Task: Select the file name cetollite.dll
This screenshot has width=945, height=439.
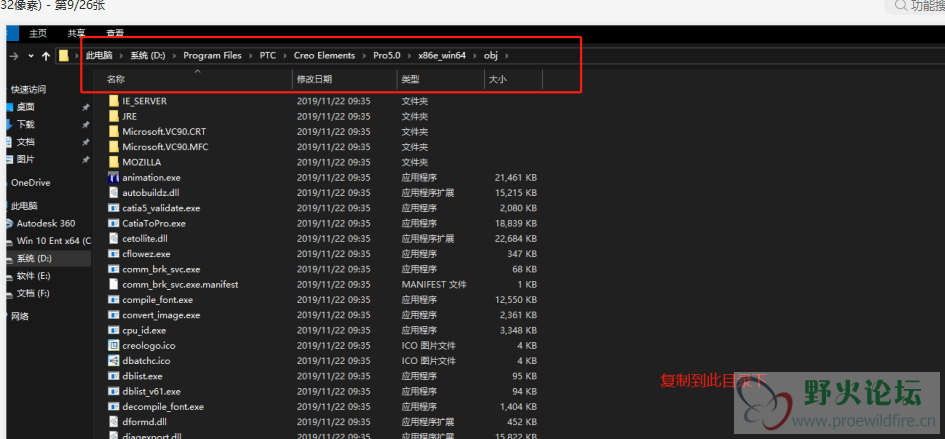Action: [x=147, y=238]
